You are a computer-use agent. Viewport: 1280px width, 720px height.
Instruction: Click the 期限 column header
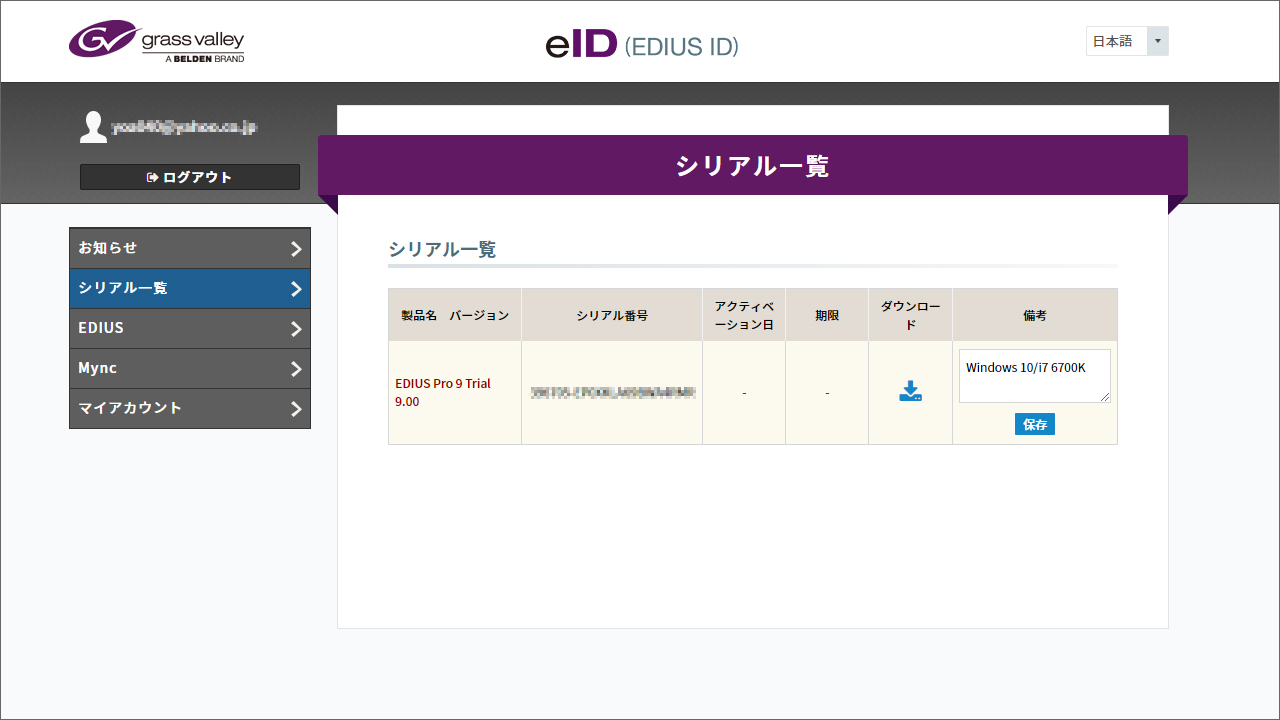(827, 315)
